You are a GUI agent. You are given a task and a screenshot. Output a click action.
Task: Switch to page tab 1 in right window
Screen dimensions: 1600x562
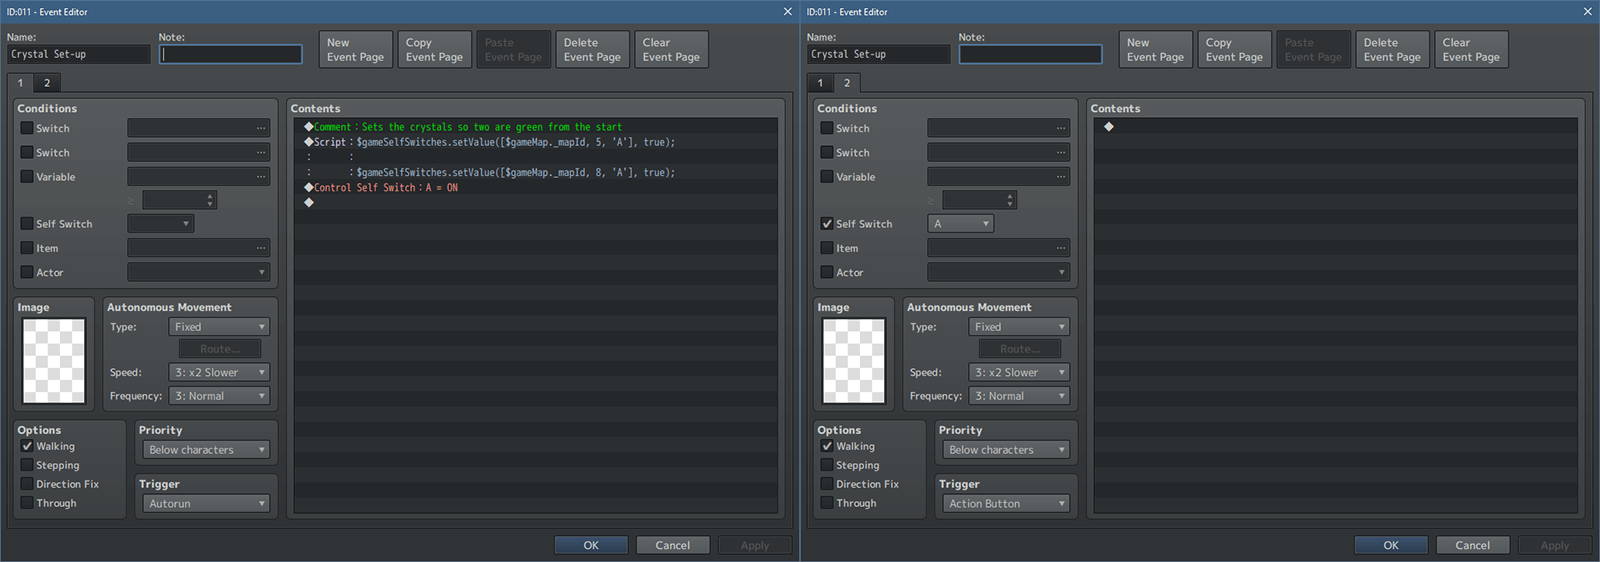pyautogui.click(x=820, y=83)
